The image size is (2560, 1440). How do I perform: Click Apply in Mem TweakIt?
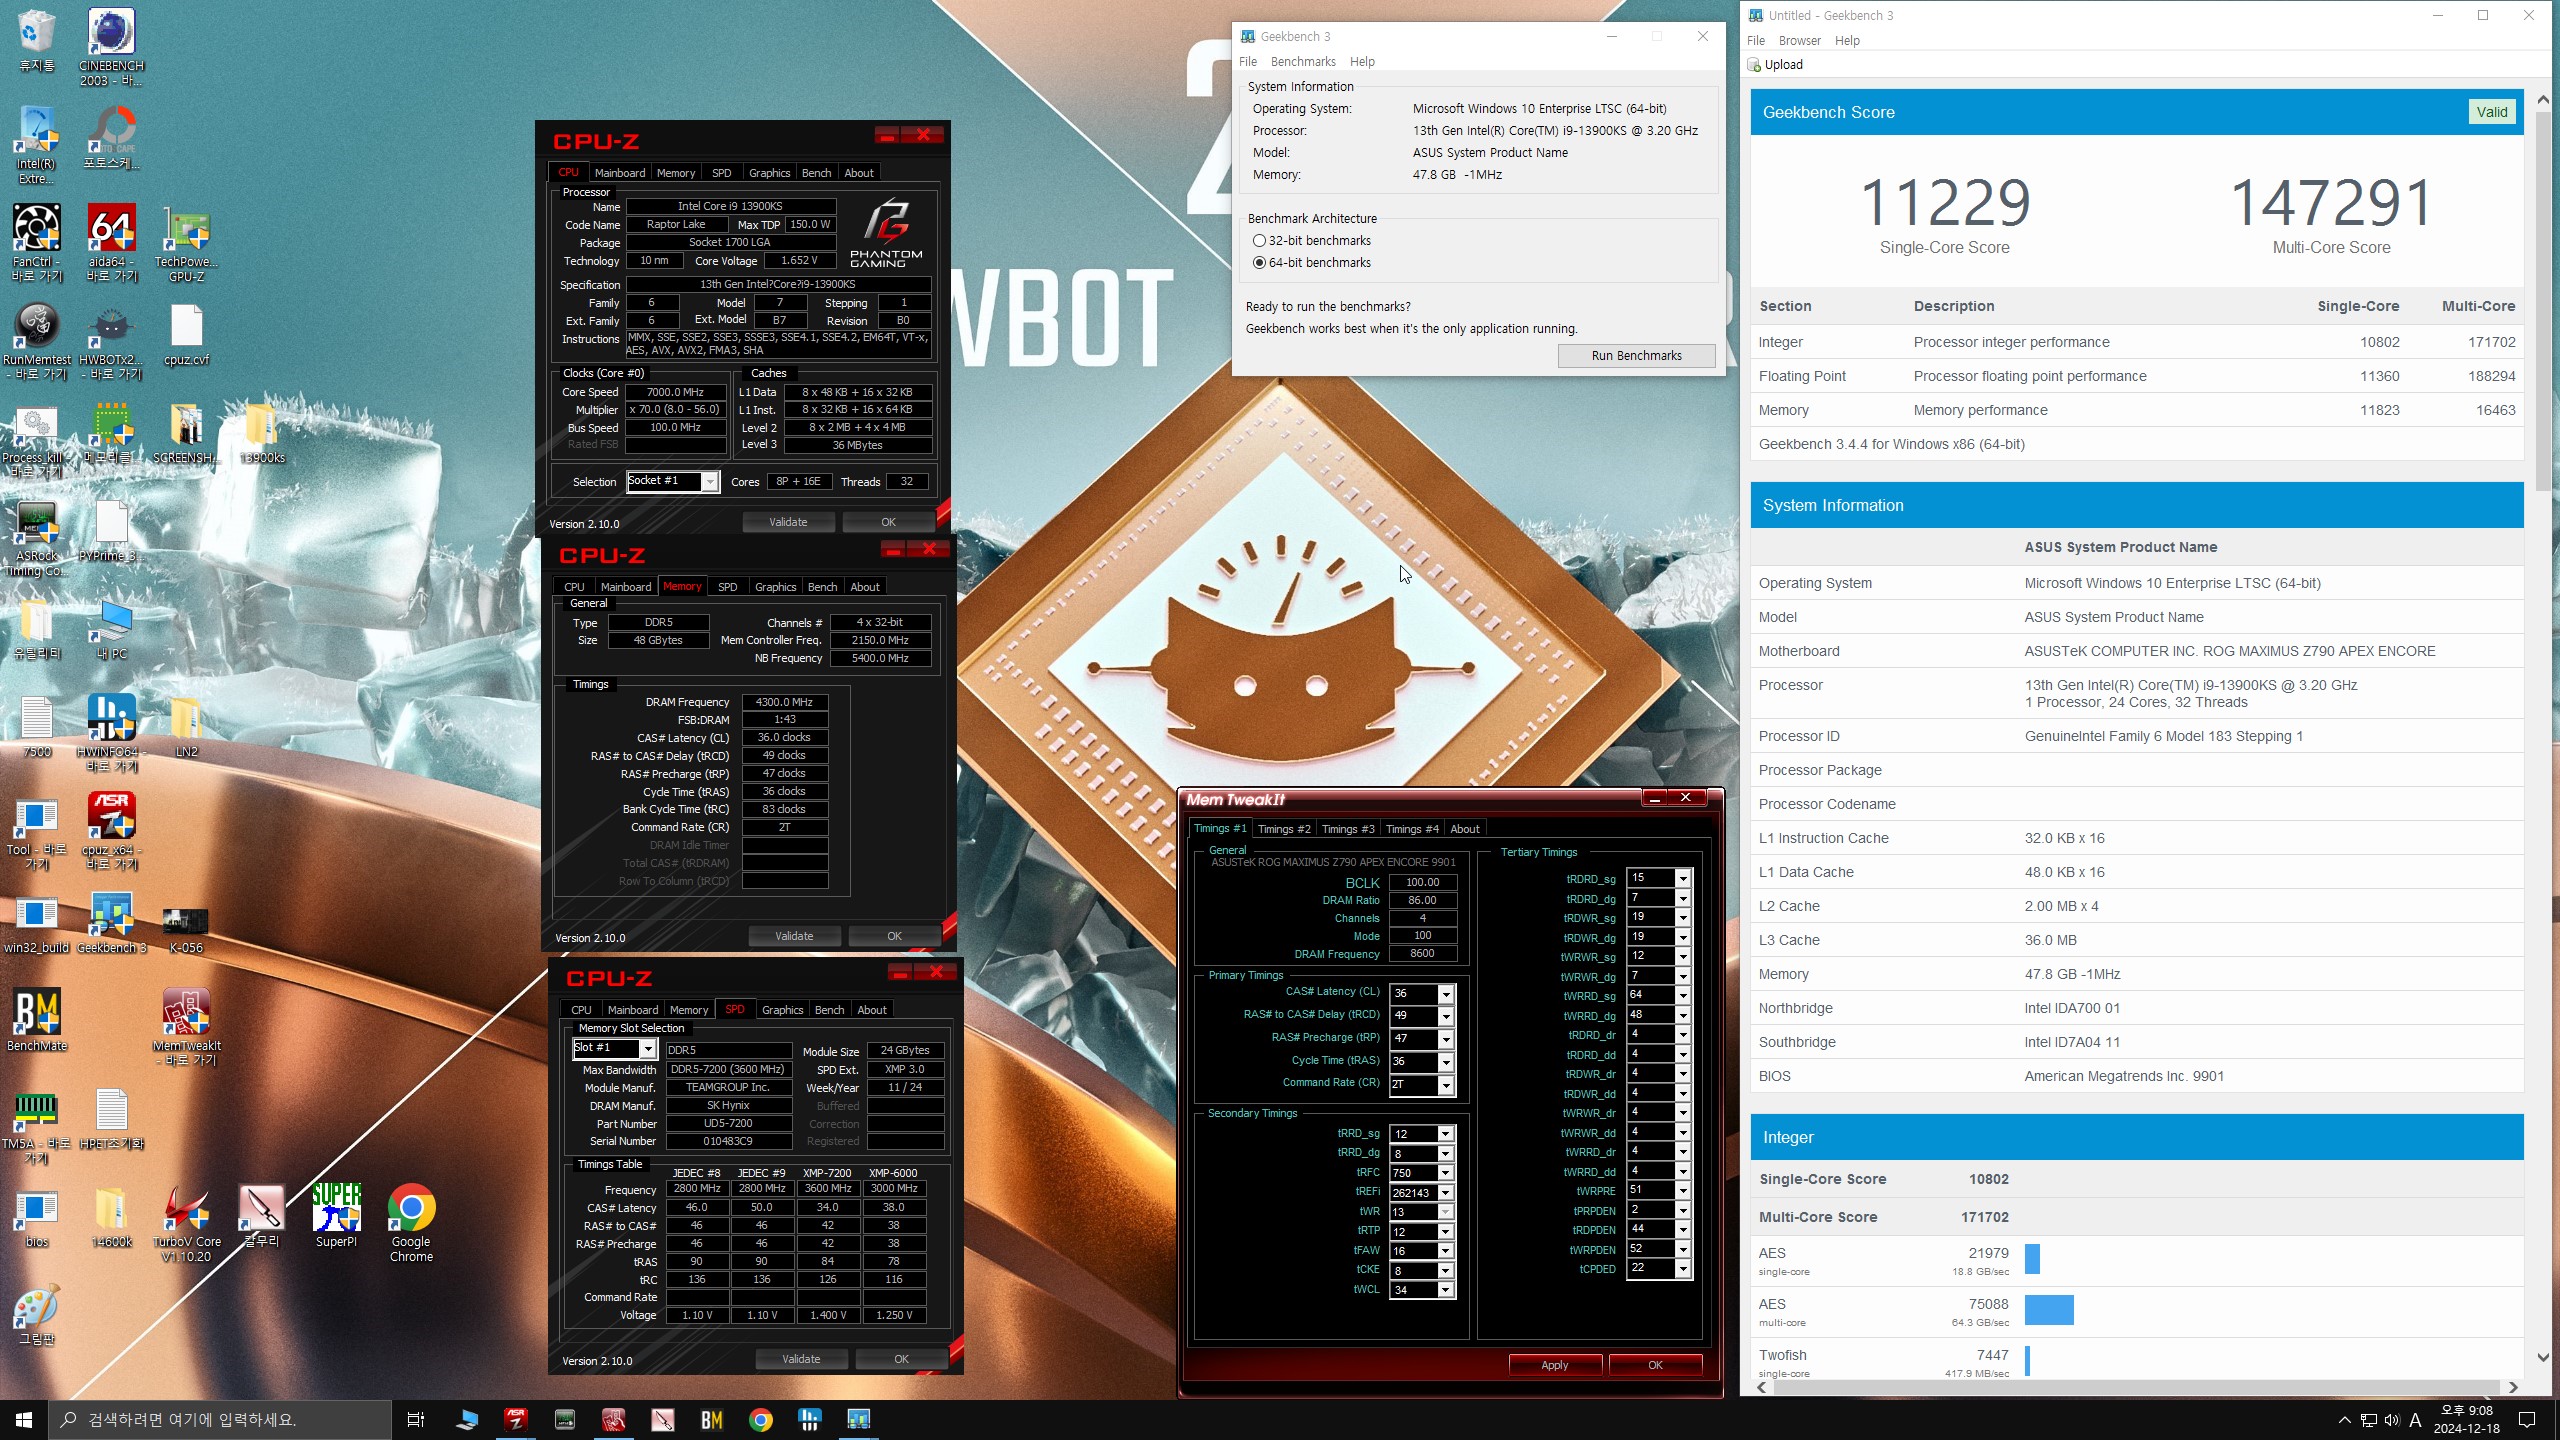point(1554,1364)
